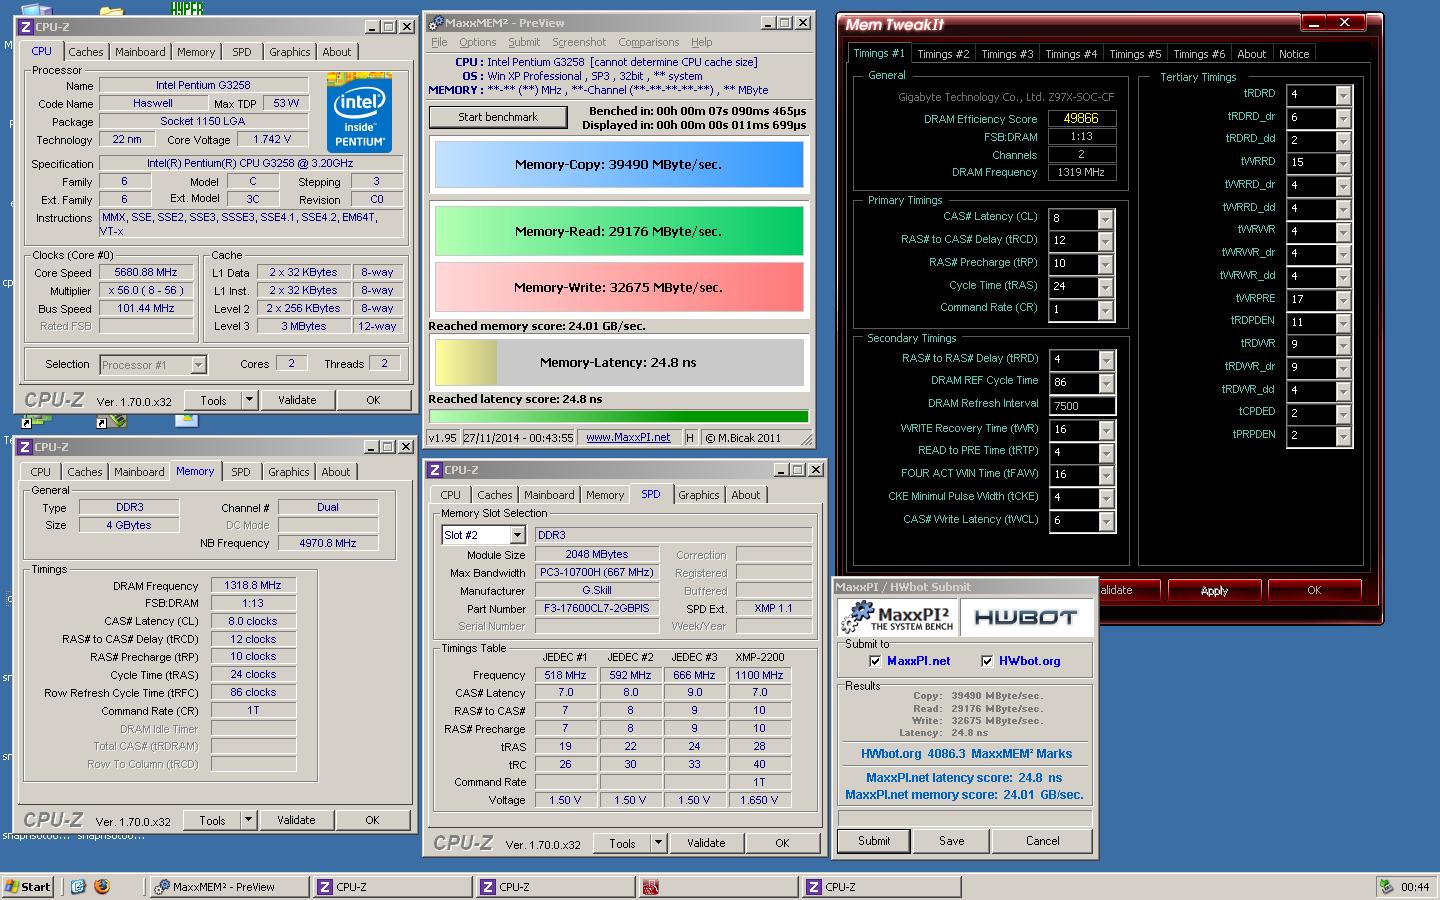Click Save in the HWbot Submit dialog
This screenshot has height=900, width=1440.
coord(951,841)
